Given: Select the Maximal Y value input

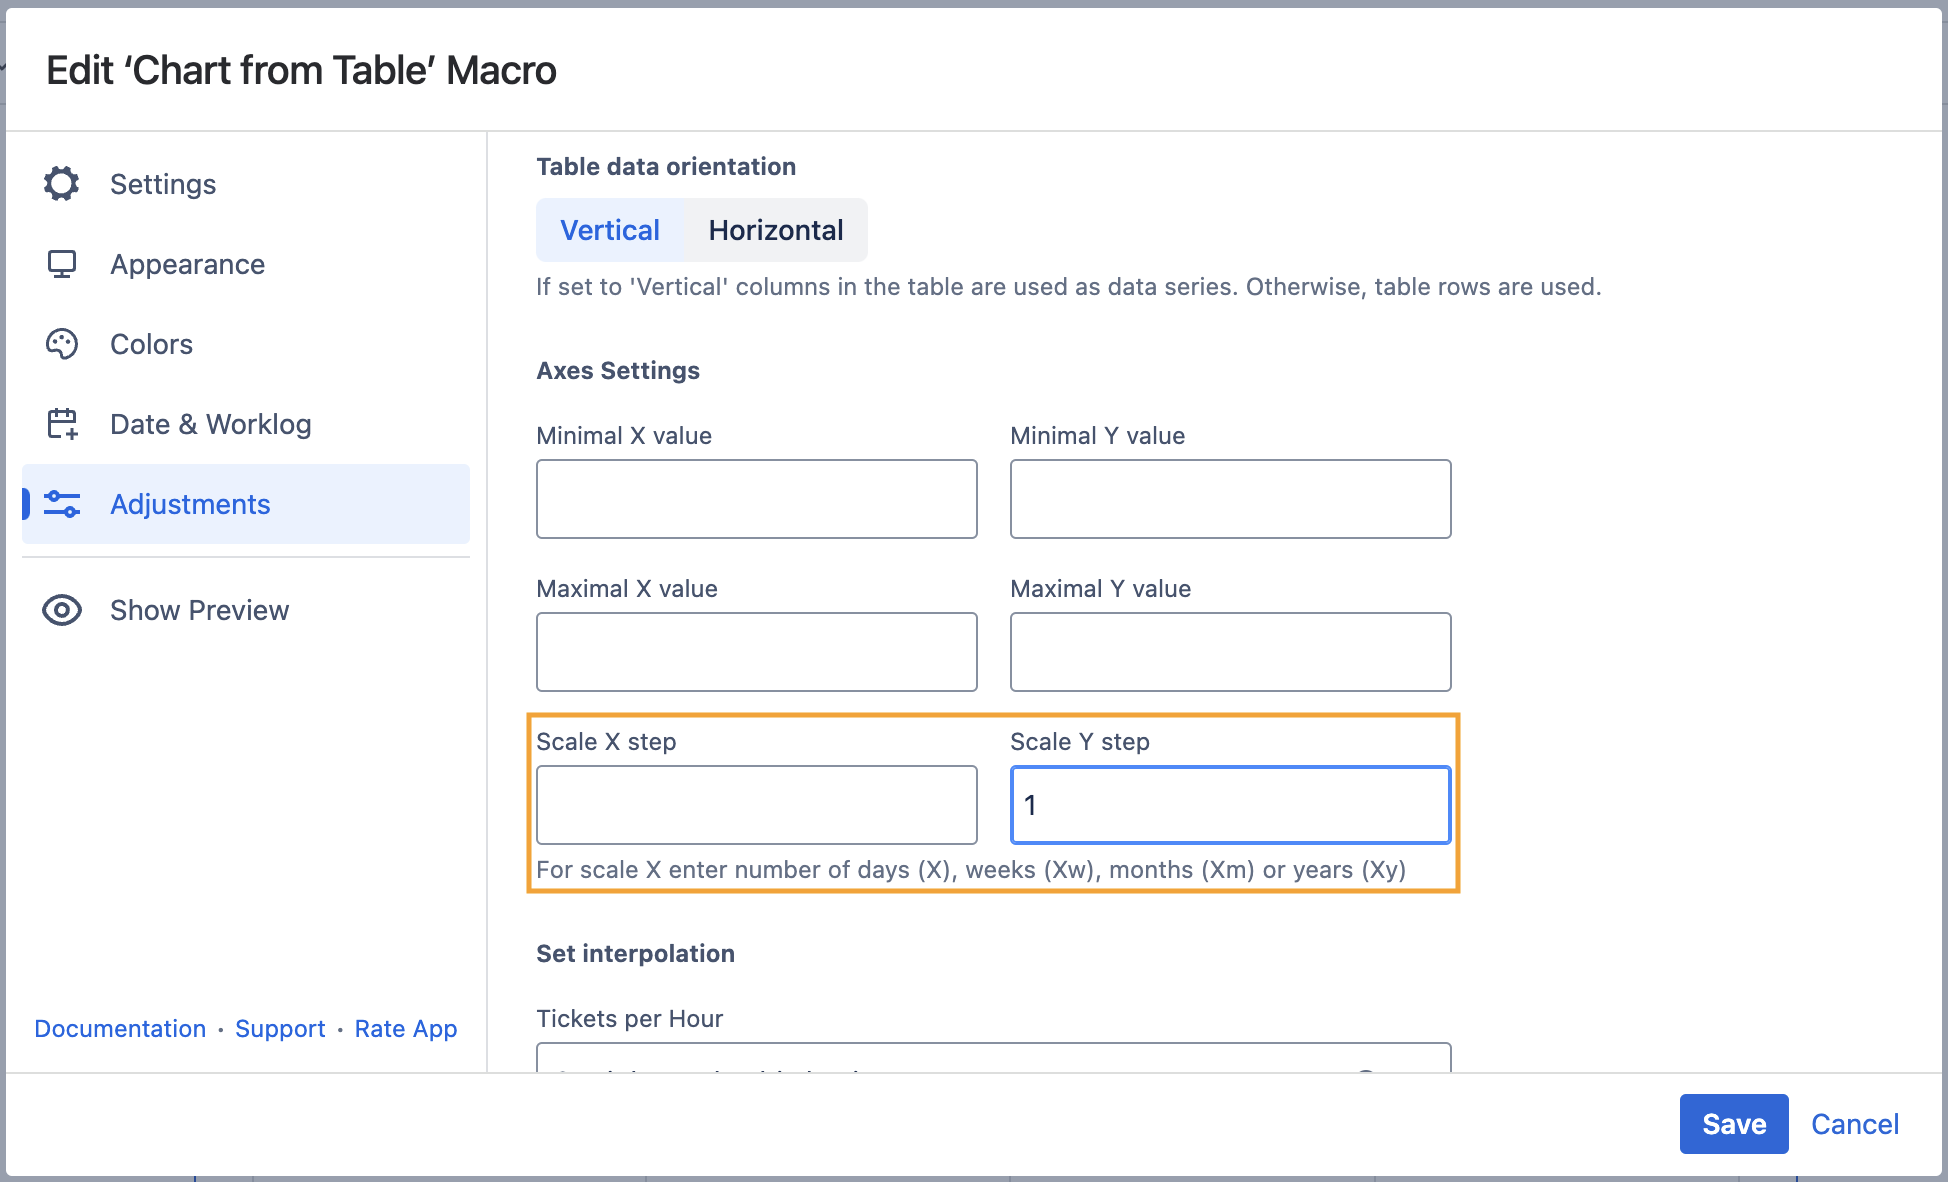Looking at the screenshot, I should pyautogui.click(x=1230, y=652).
